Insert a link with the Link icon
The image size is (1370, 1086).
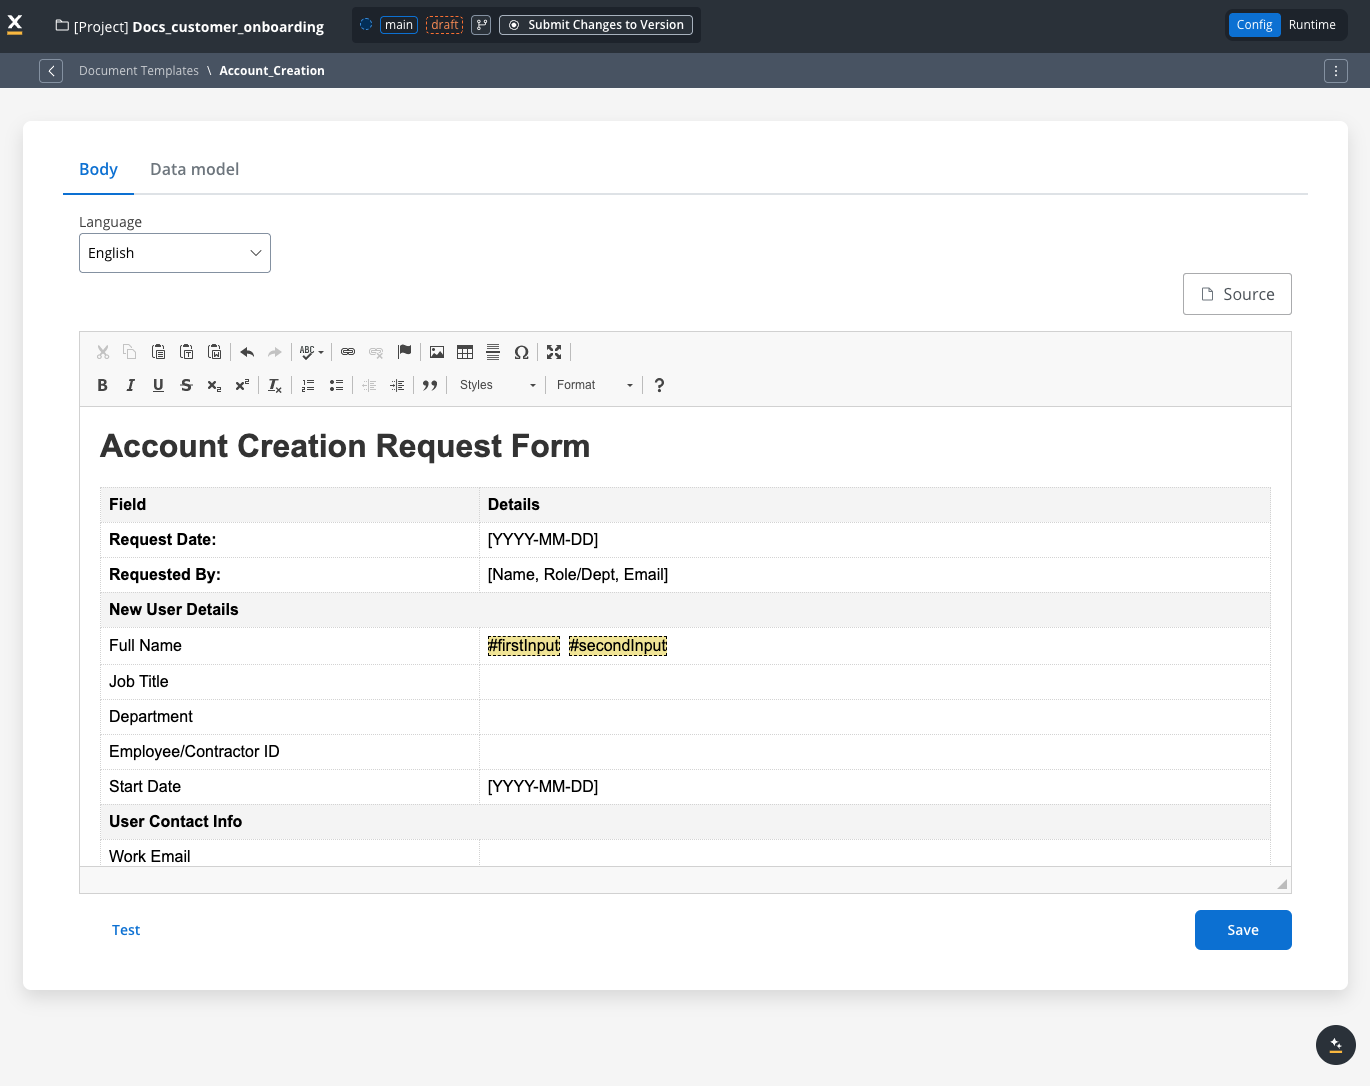348,352
